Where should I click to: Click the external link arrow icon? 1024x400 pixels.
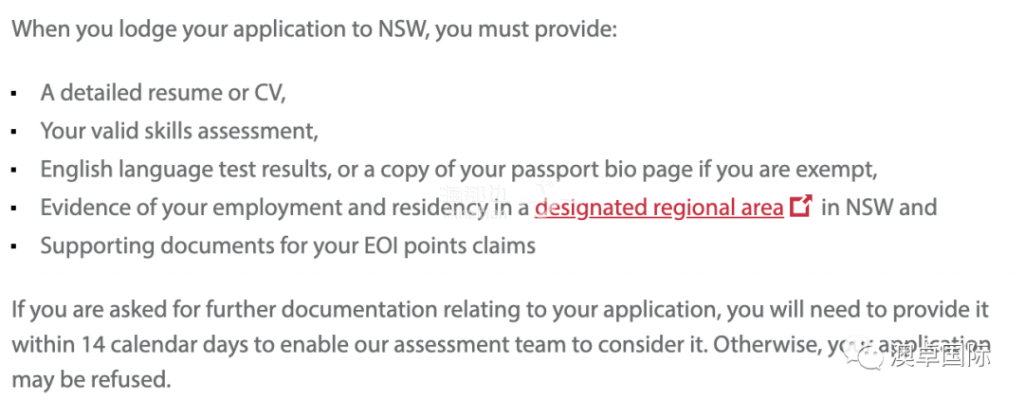(800, 207)
